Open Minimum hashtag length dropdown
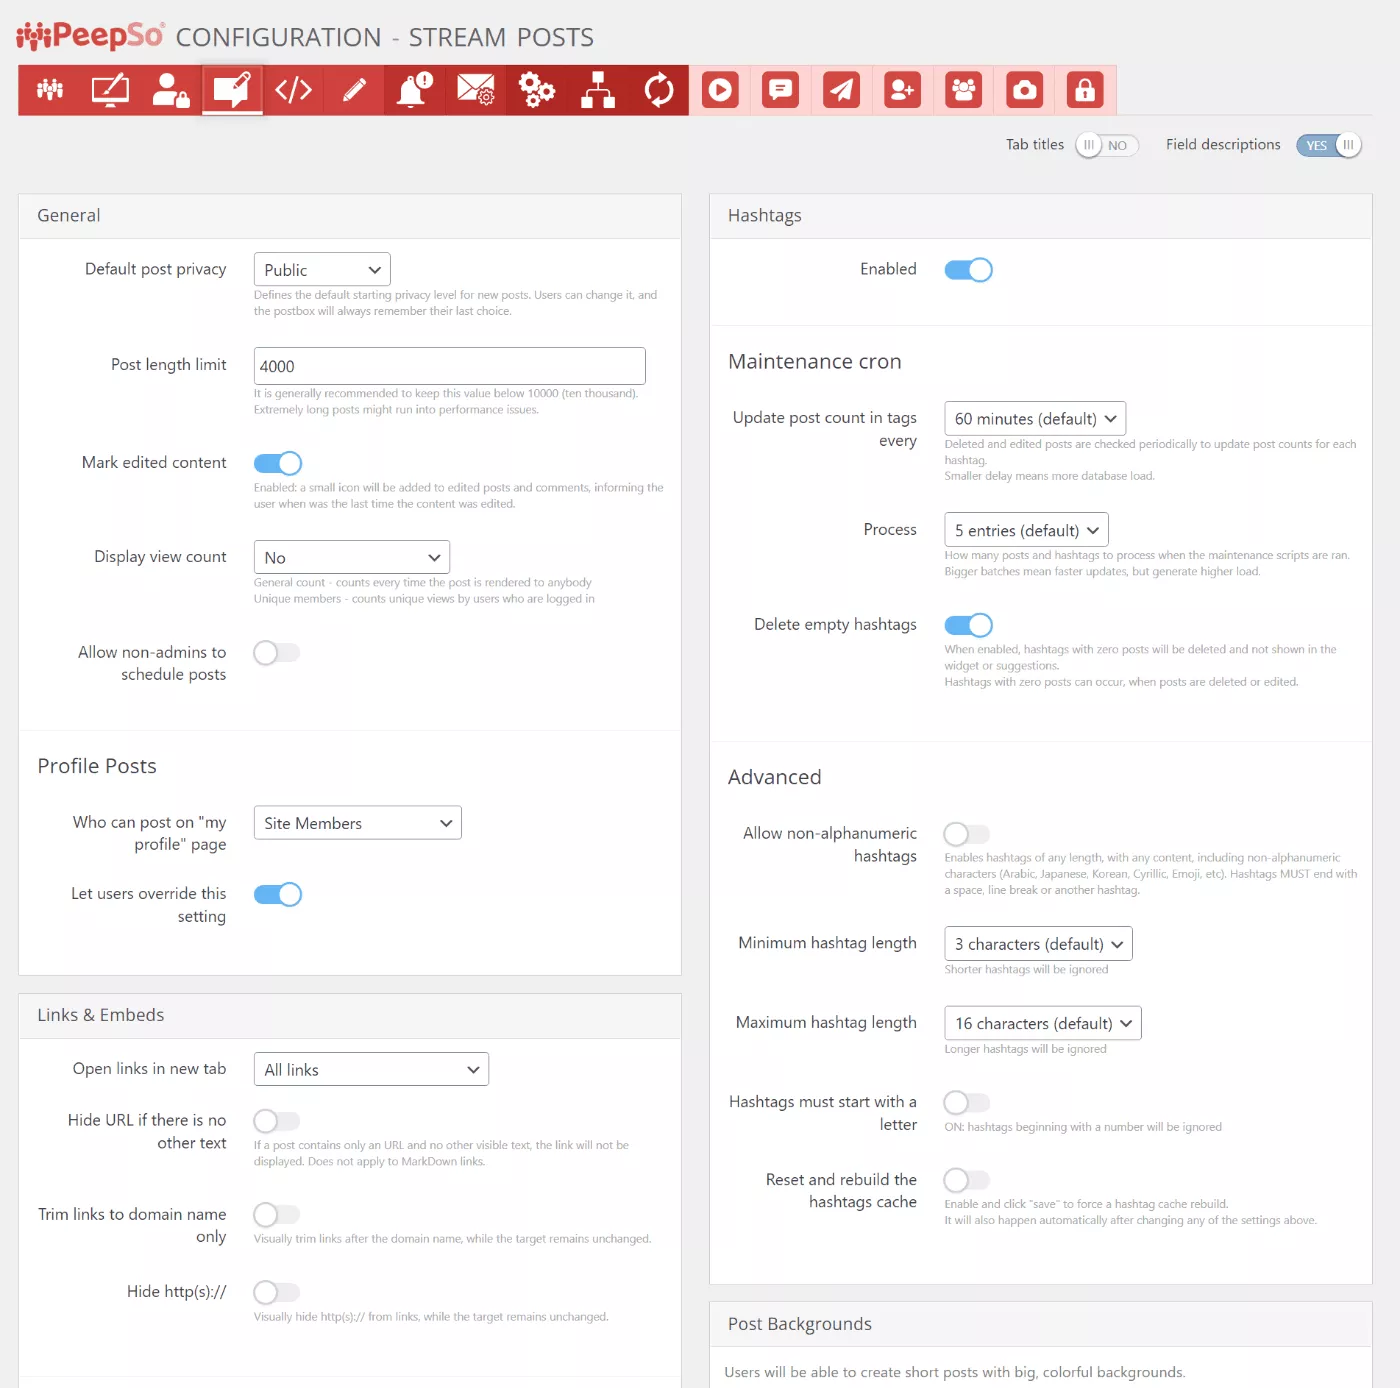 tap(1039, 943)
